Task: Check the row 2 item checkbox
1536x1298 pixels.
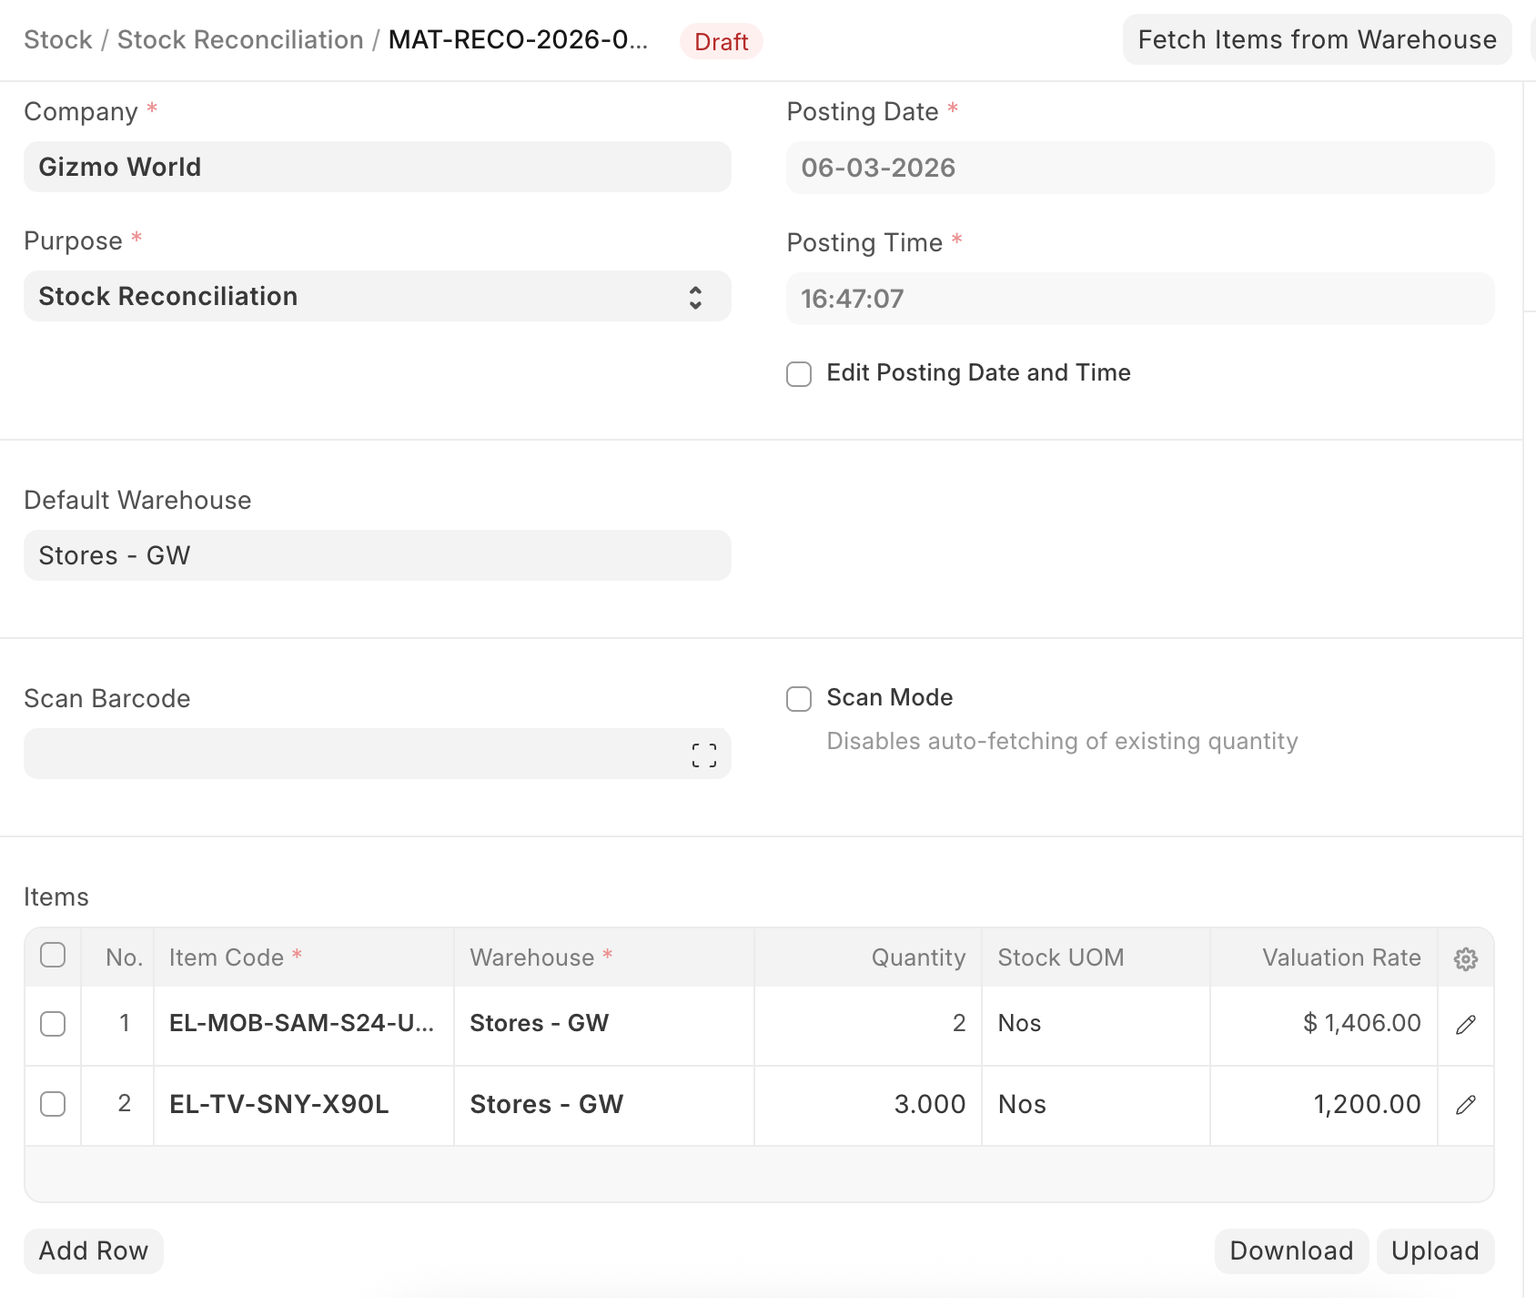Action: (53, 1104)
